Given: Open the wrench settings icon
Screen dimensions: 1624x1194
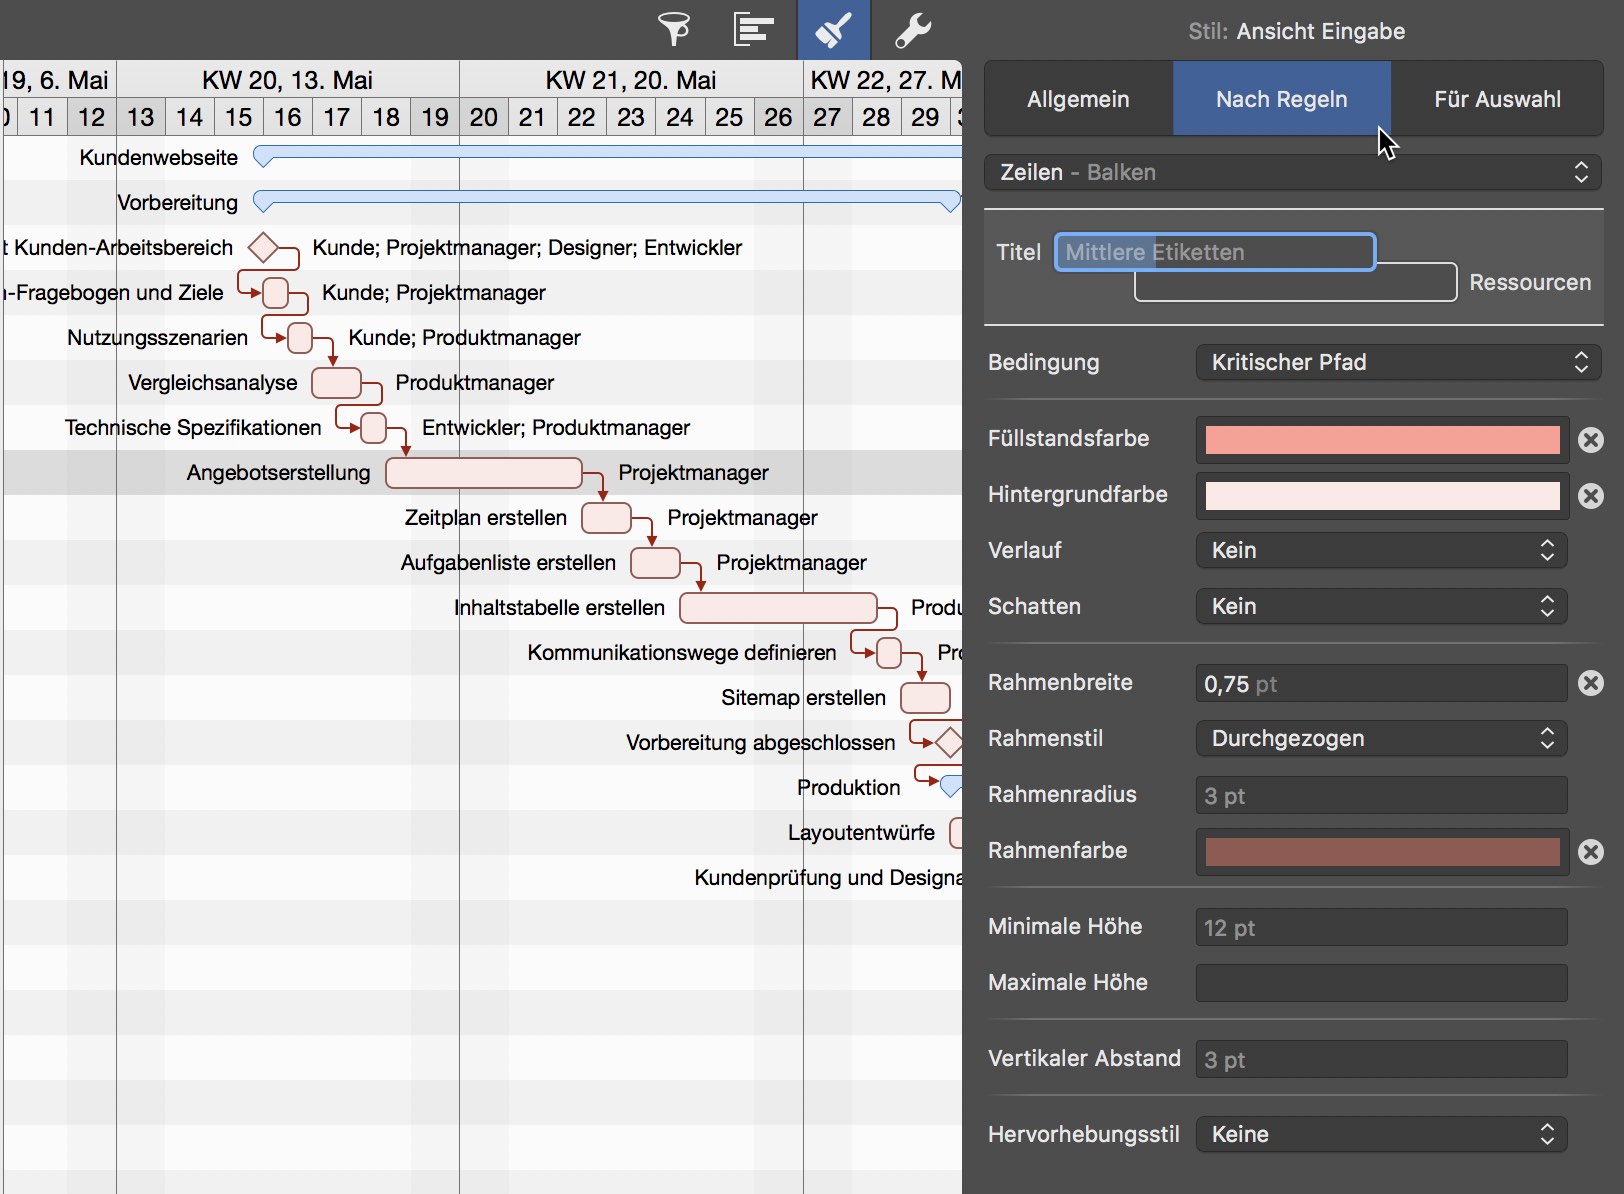Looking at the screenshot, I should click(912, 30).
